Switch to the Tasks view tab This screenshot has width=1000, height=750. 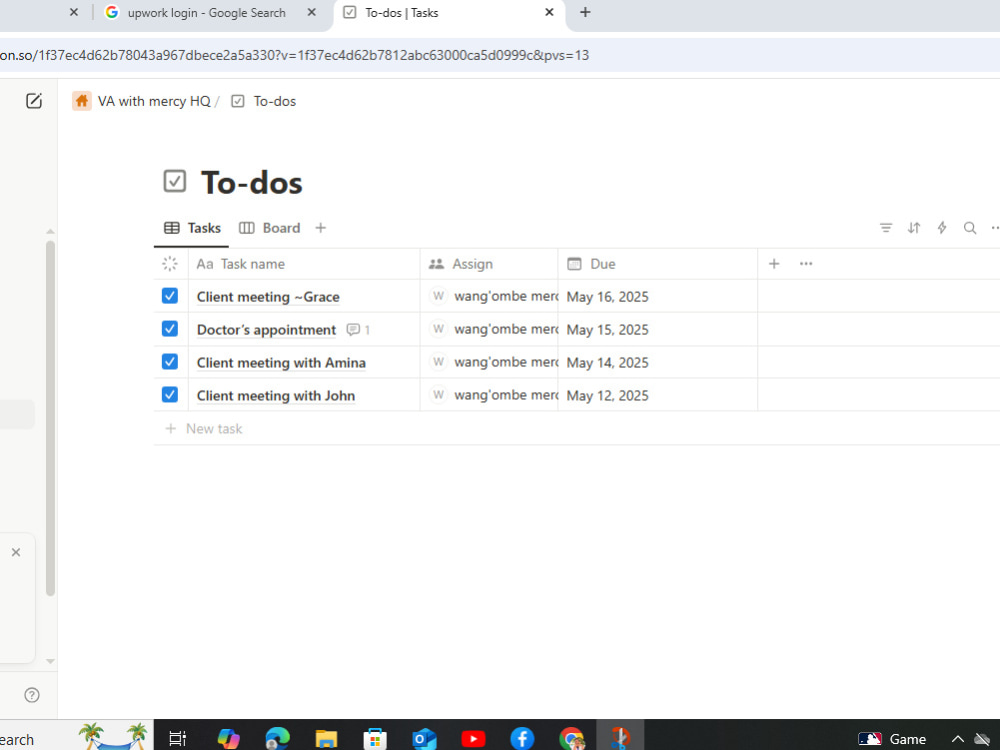(x=192, y=228)
